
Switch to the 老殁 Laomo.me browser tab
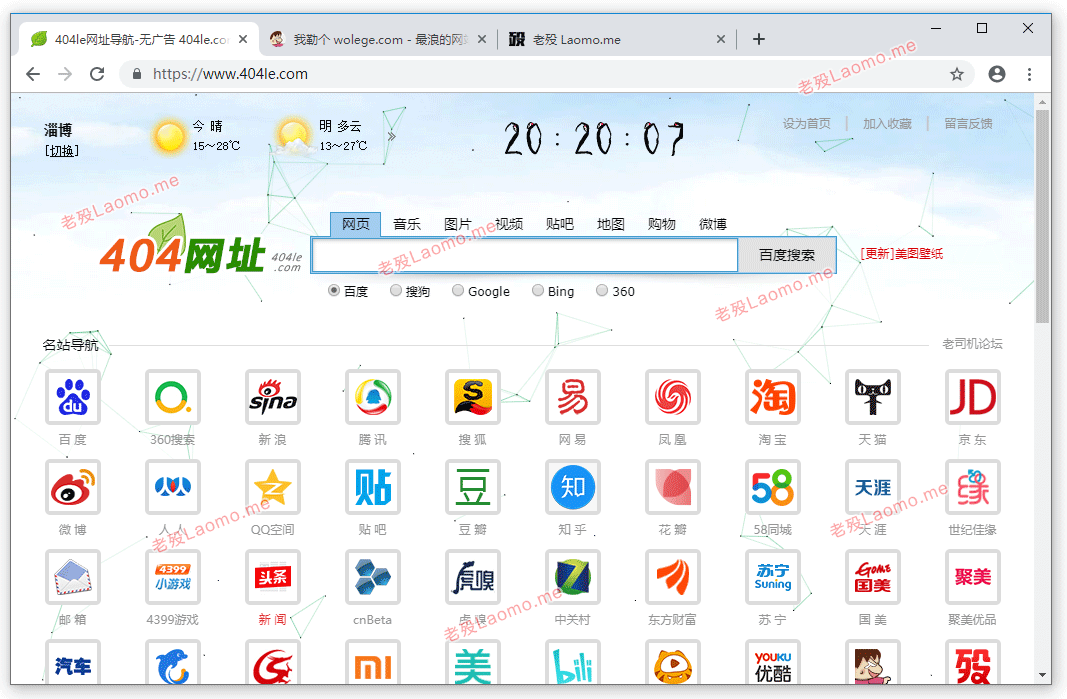(616, 39)
